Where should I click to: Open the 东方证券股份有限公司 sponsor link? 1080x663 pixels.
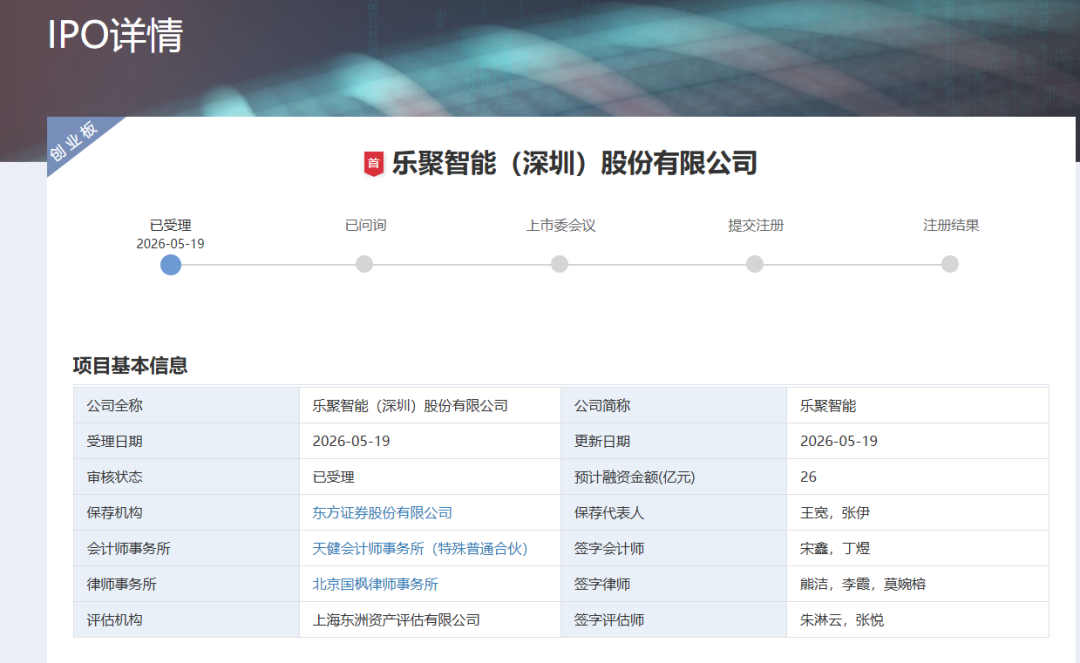382,513
